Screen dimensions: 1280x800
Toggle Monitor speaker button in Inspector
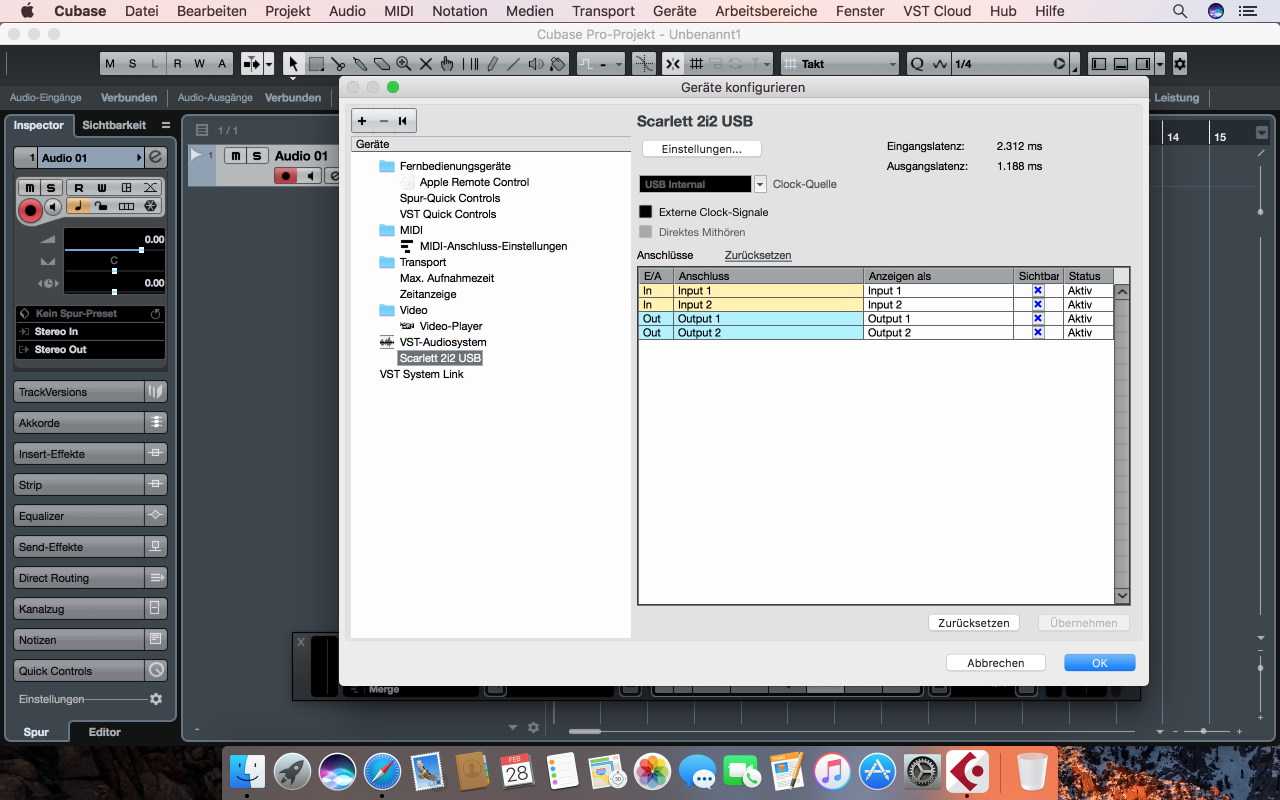pos(54,207)
